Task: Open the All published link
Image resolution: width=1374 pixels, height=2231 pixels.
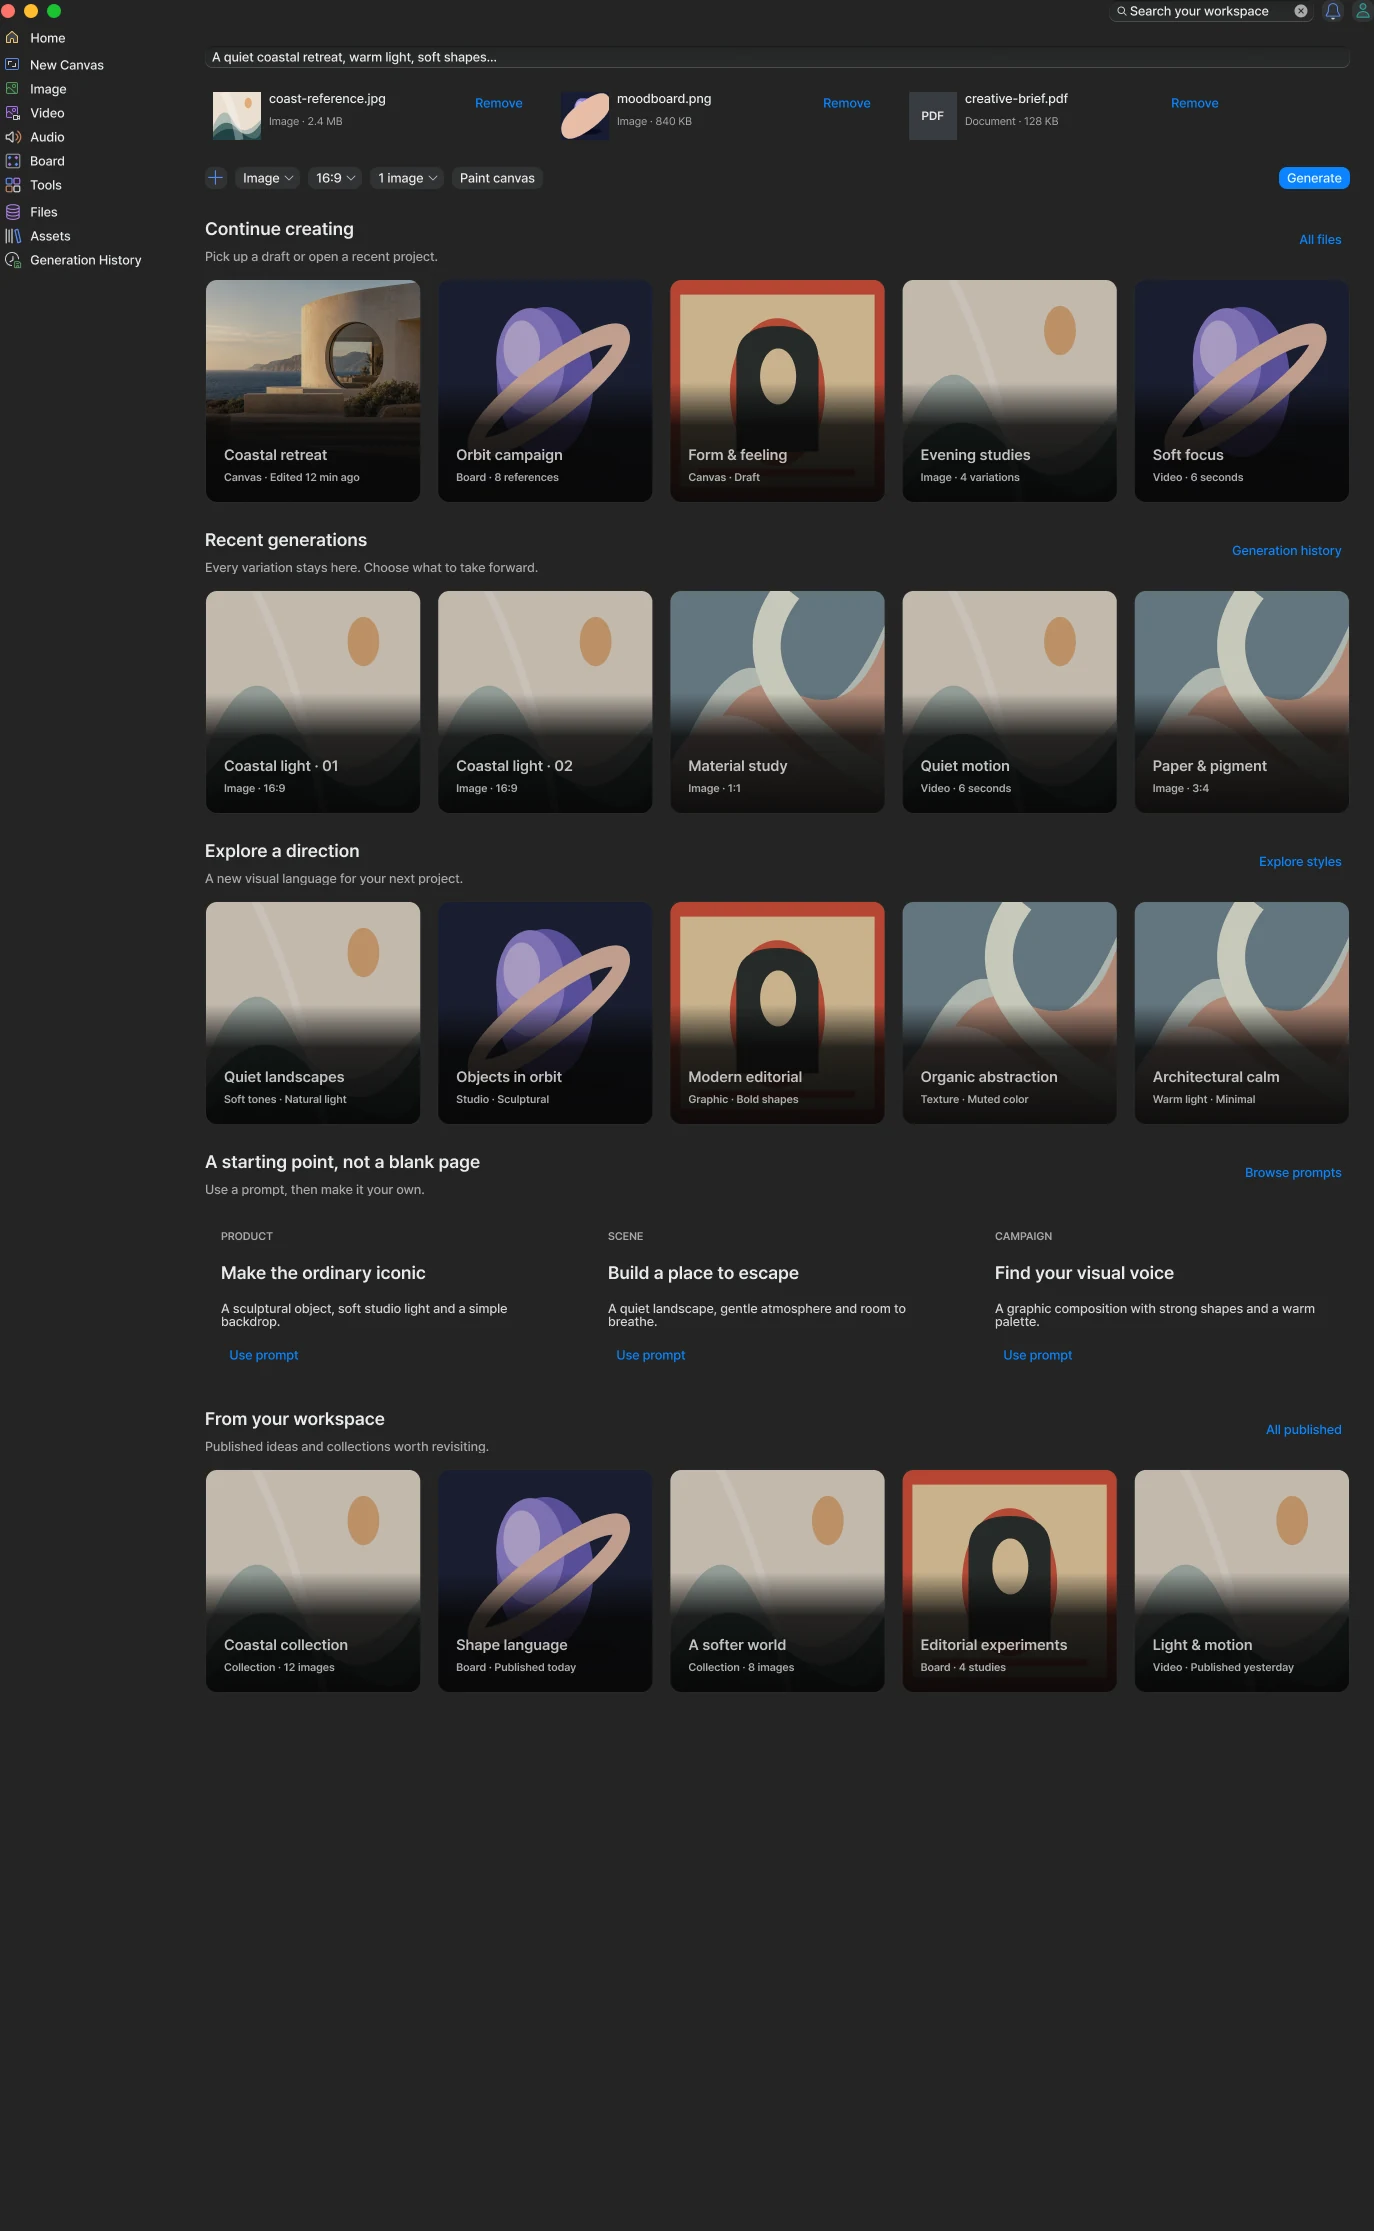Action: pos(1304,1430)
